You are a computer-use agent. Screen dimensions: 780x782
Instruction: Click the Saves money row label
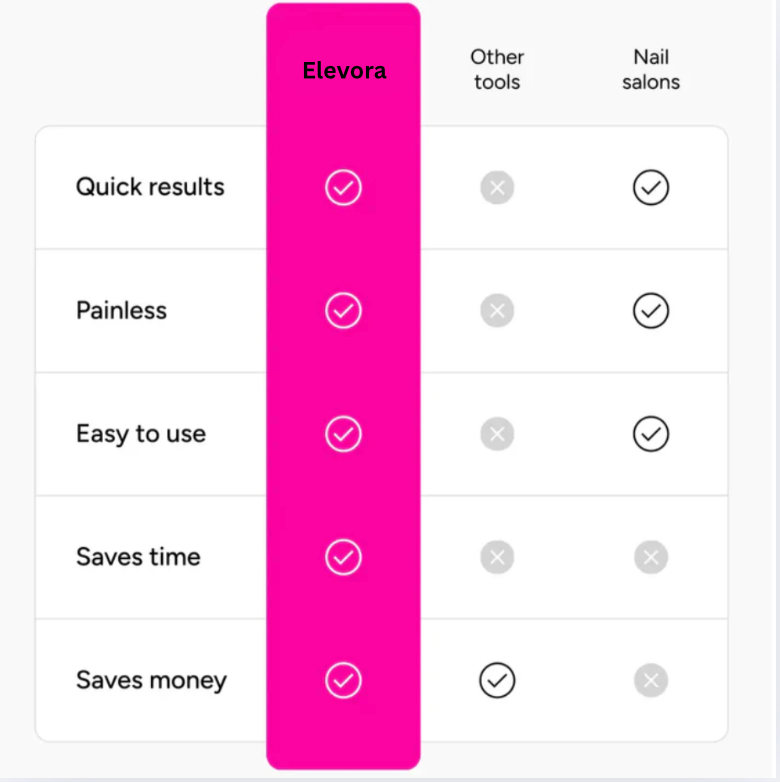[151, 681]
